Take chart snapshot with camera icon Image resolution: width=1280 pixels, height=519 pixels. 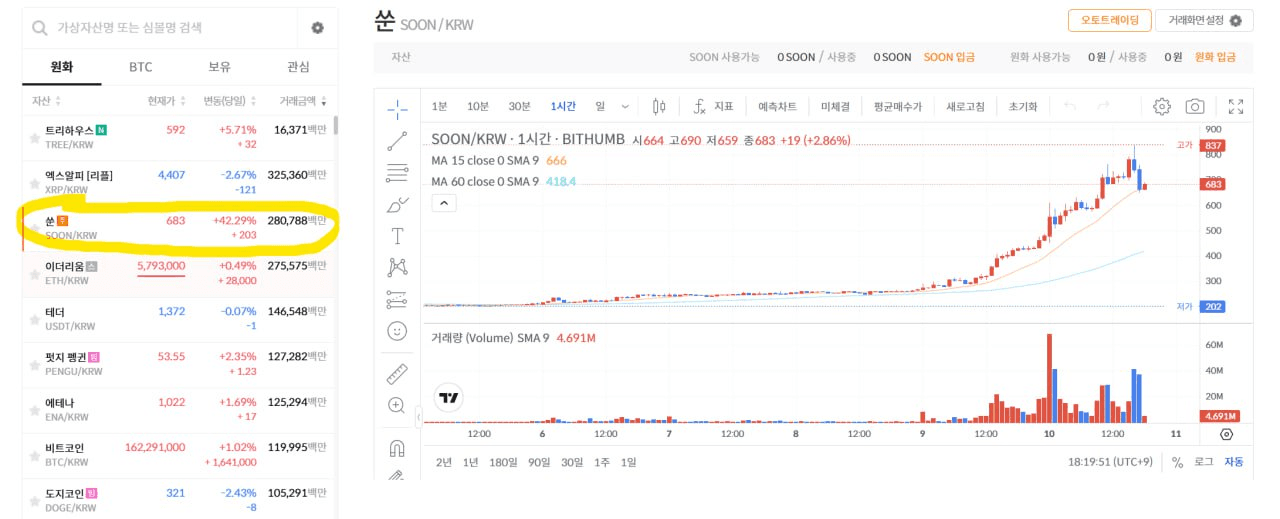(1195, 106)
